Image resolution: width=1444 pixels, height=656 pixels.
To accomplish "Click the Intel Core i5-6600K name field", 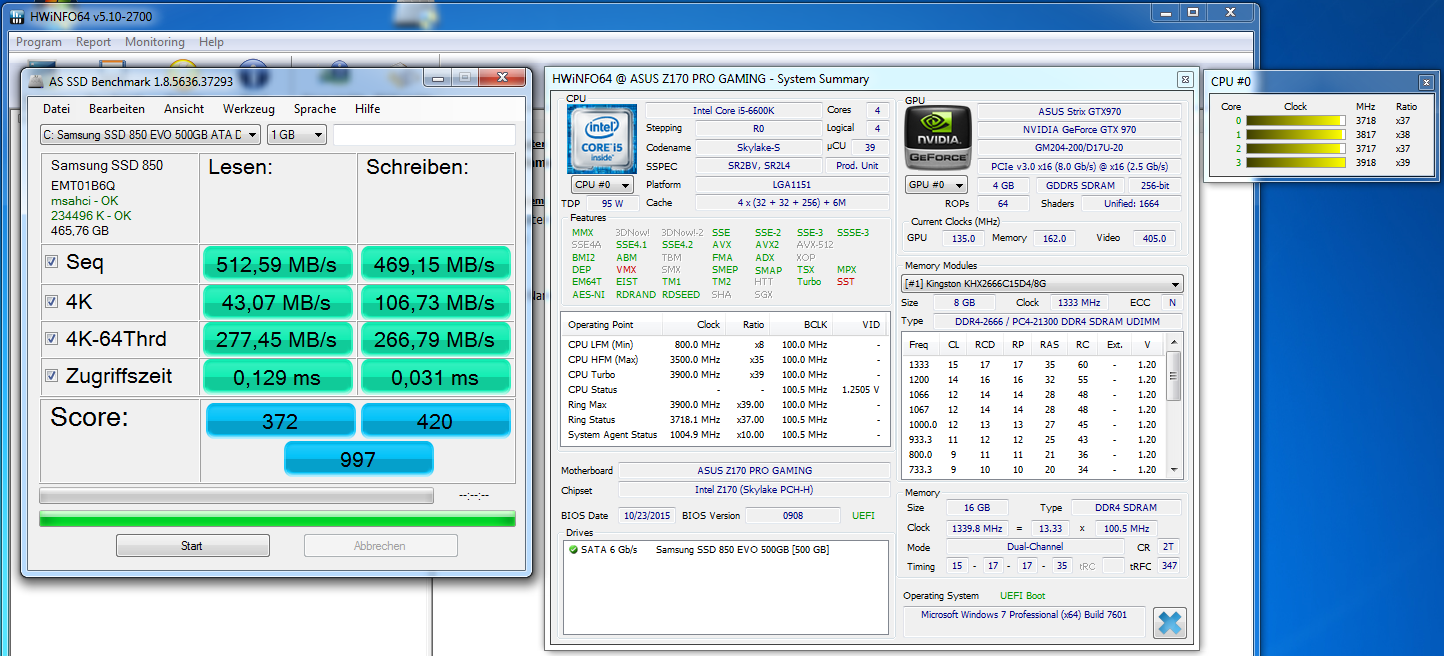I will pyautogui.click(x=731, y=110).
